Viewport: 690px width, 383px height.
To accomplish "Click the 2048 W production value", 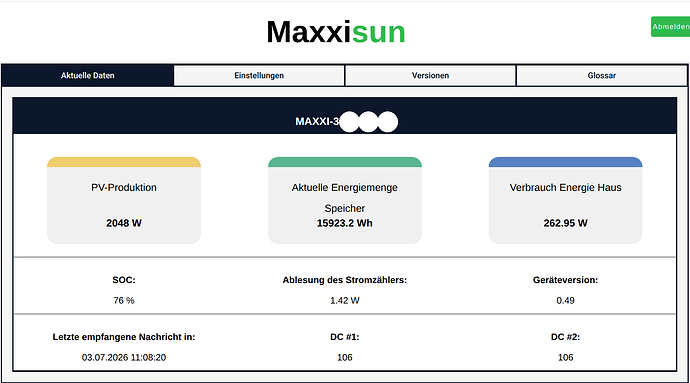I will coord(124,223).
